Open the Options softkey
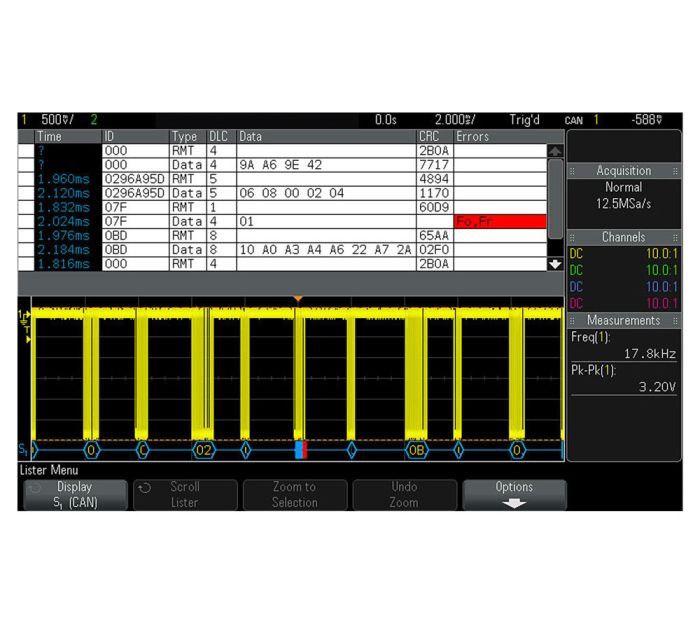Image resolution: width=700 pixels, height=640 pixels. tap(514, 495)
